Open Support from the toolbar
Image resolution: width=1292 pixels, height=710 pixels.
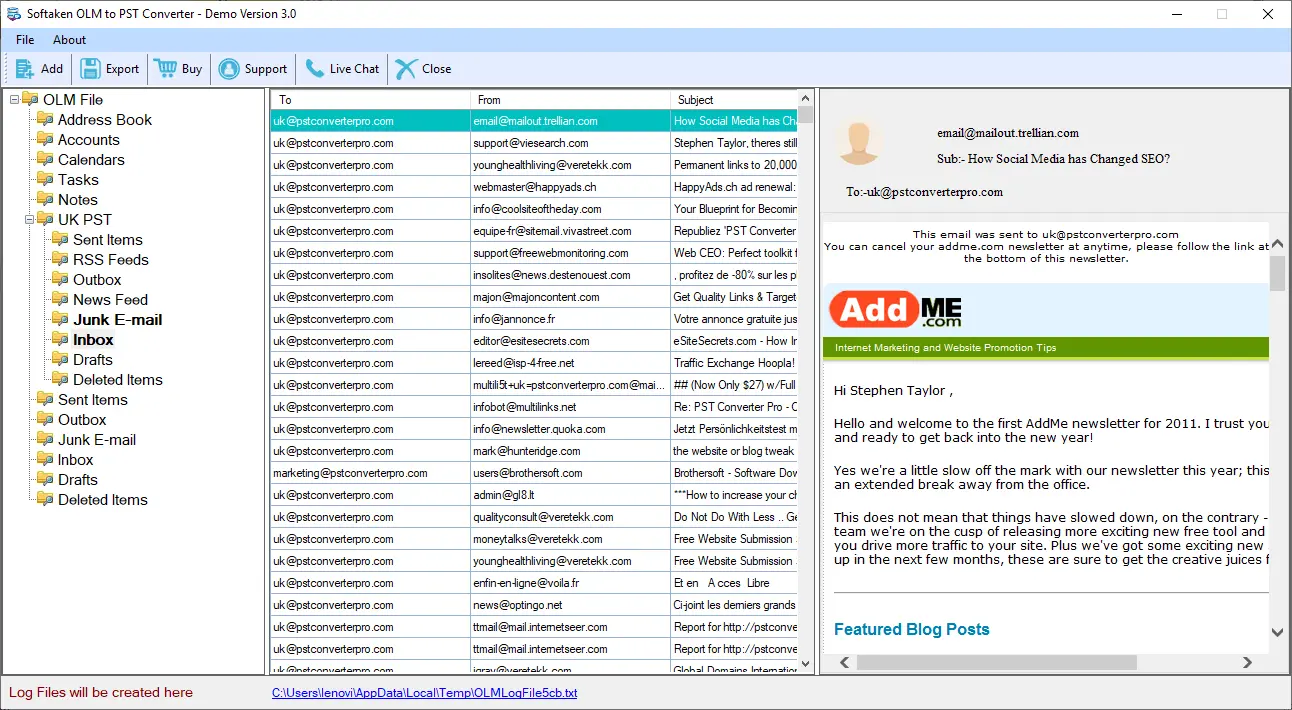click(x=253, y=69)
